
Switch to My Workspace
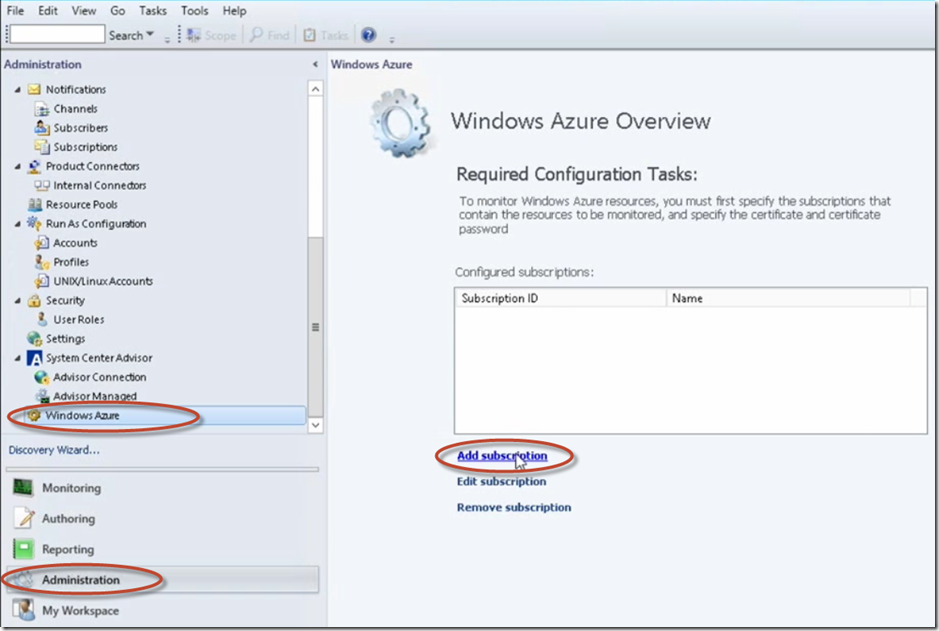(162, 611)
